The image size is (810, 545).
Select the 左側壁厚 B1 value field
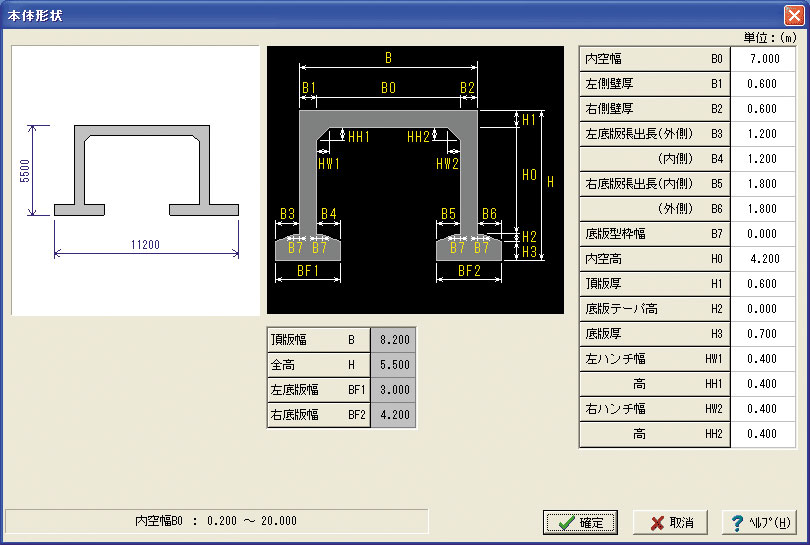click(763, 84)
